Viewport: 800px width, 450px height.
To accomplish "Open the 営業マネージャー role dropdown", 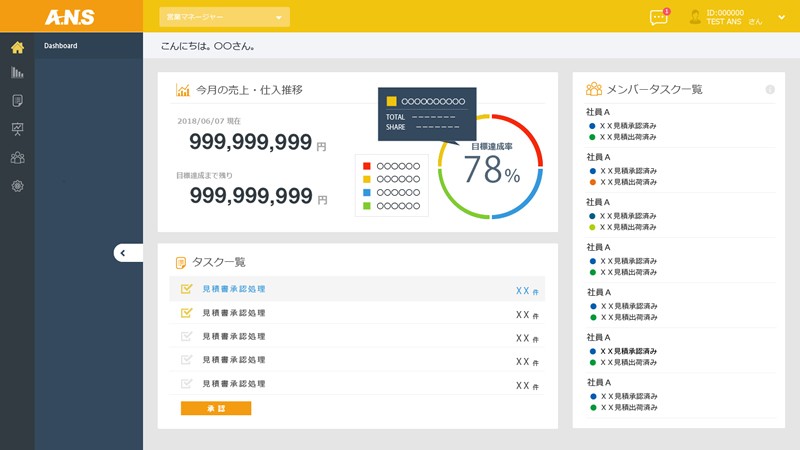I will [x=224, y=17].
